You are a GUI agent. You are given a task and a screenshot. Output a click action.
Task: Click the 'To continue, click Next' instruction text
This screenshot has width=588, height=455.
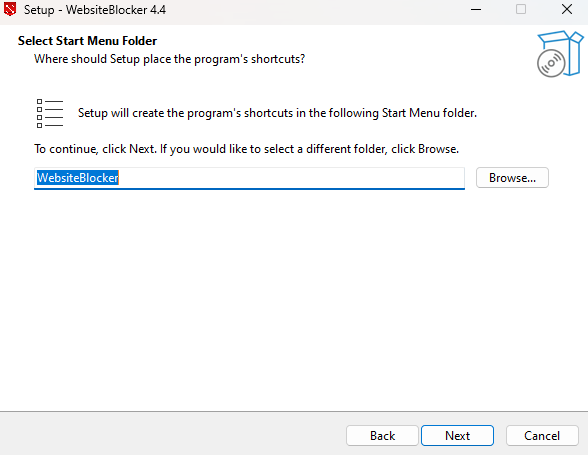click(x=246, y=149)
